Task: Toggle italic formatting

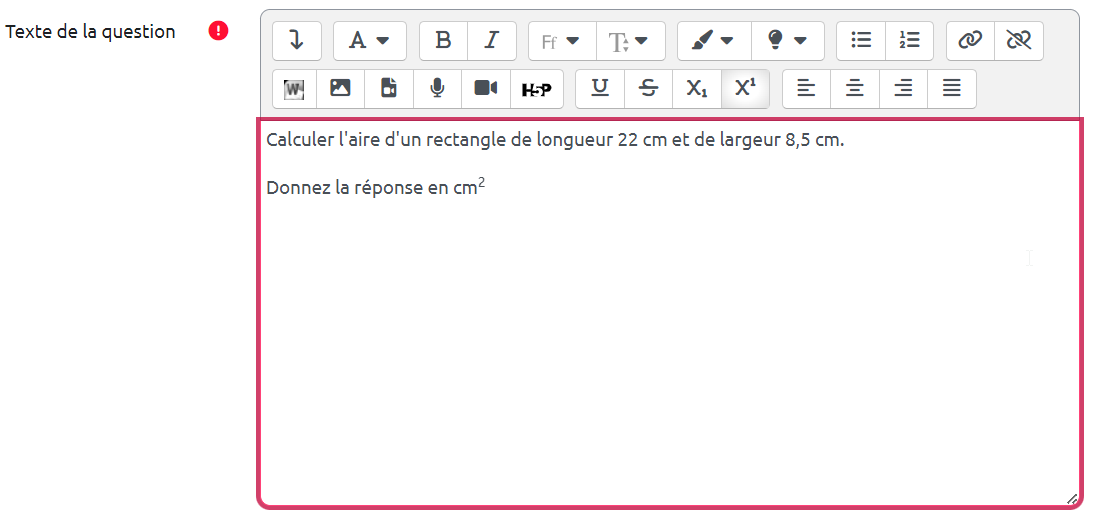Action: click(x=491, y=41)
